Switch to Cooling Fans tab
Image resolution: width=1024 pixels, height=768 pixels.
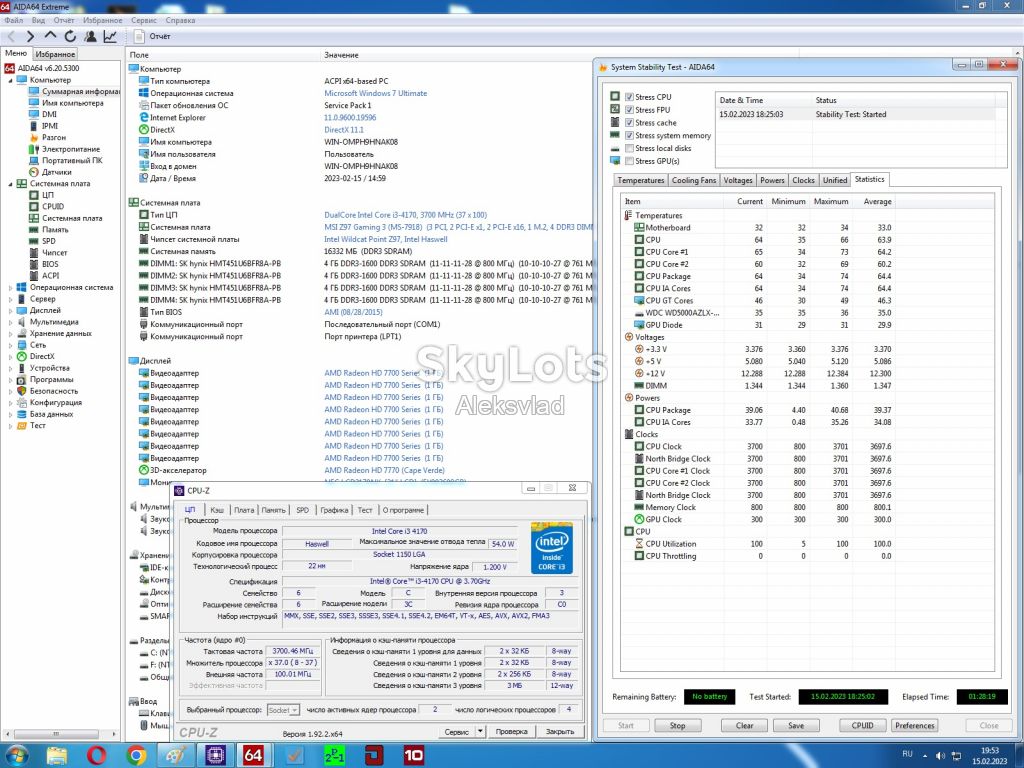click(694, 180)
